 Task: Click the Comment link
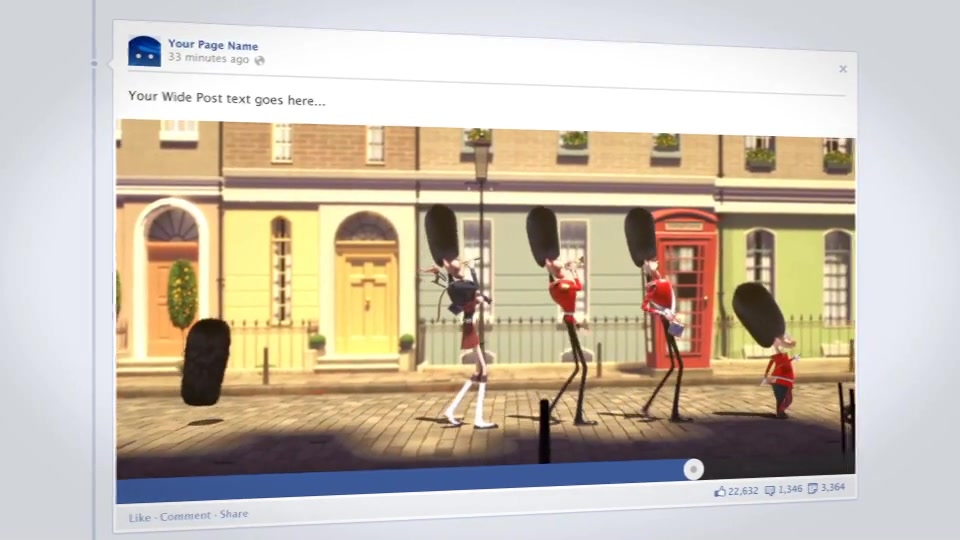click(185, 516)
